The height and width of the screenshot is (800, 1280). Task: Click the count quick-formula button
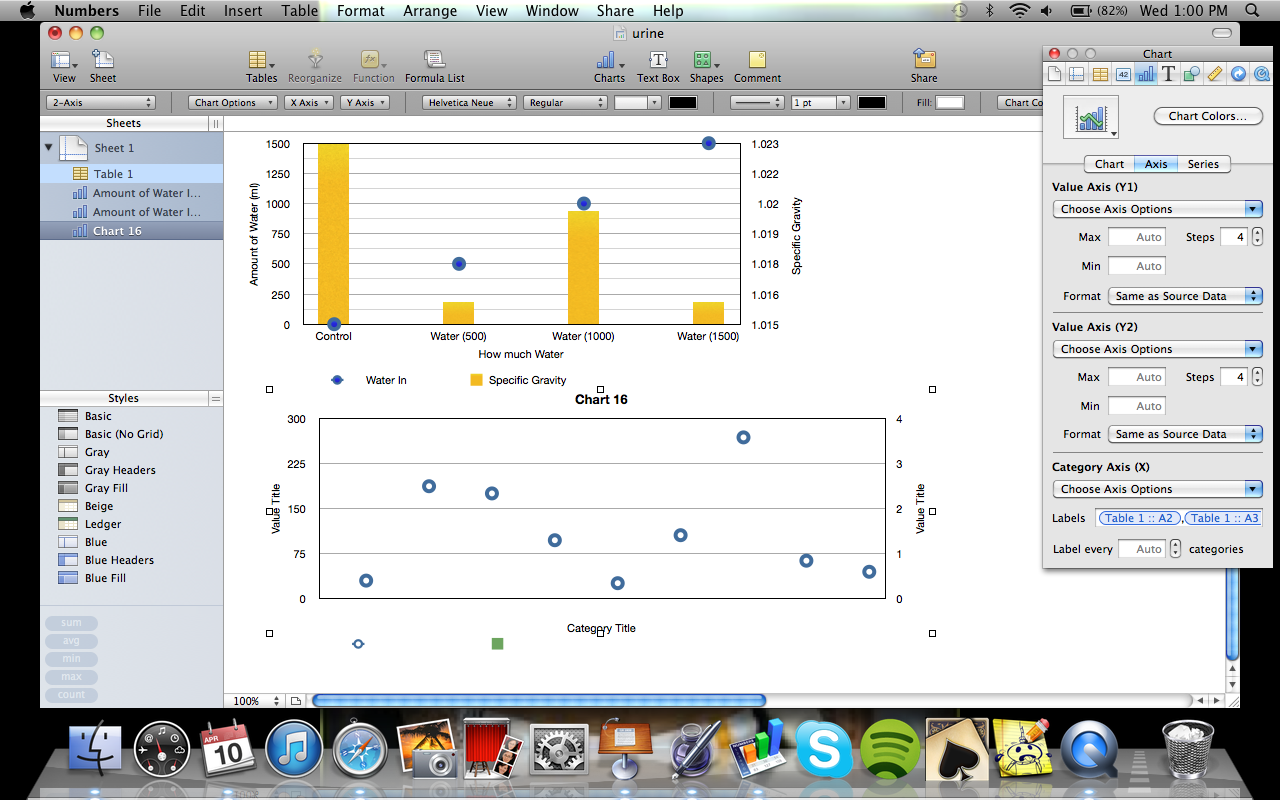click(x=71, y=695)
